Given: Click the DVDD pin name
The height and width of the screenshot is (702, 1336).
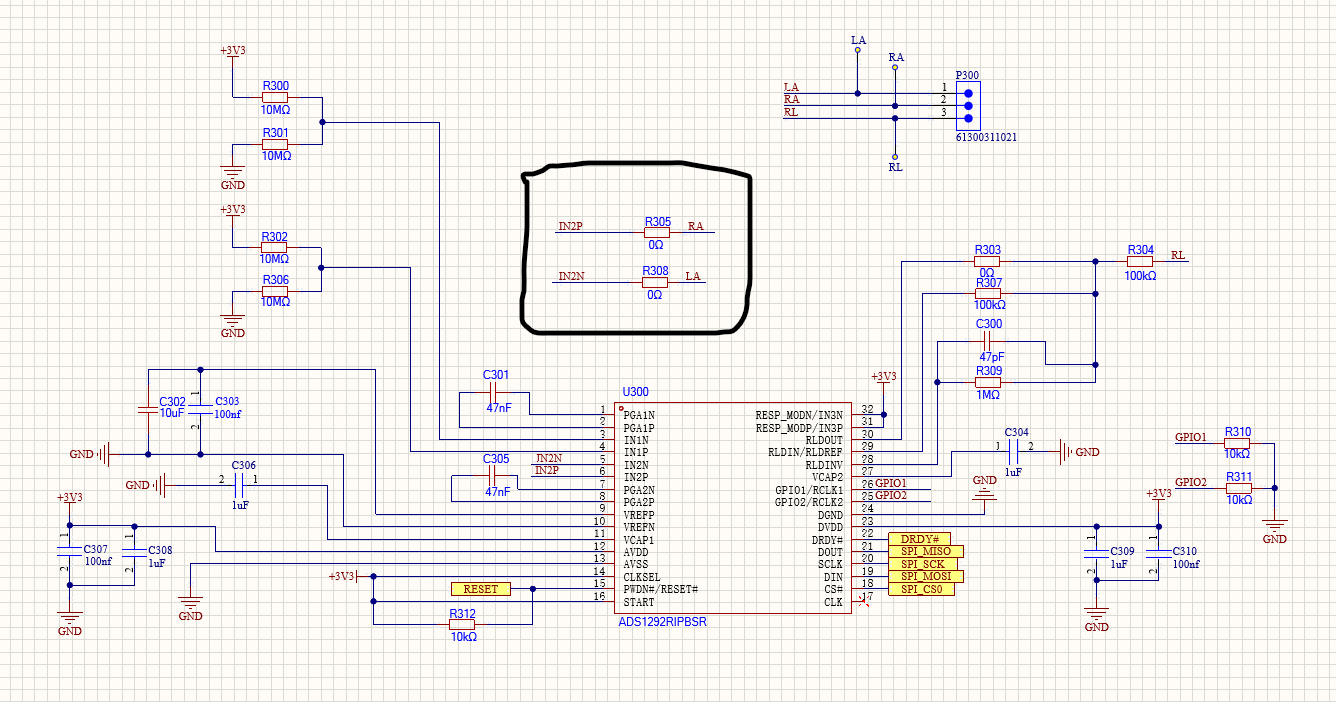Looking at the screenshot, I should click(831, 528).
